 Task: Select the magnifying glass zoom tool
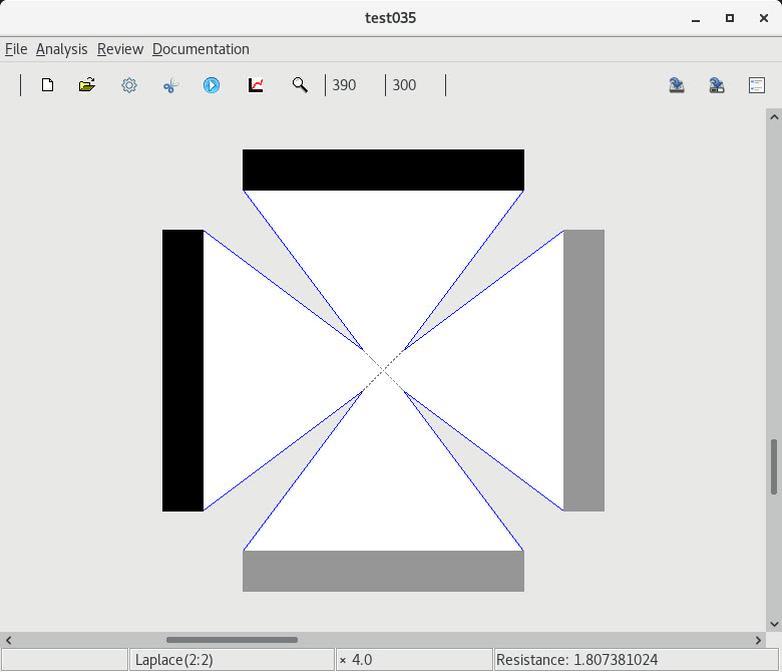point(299,85)
